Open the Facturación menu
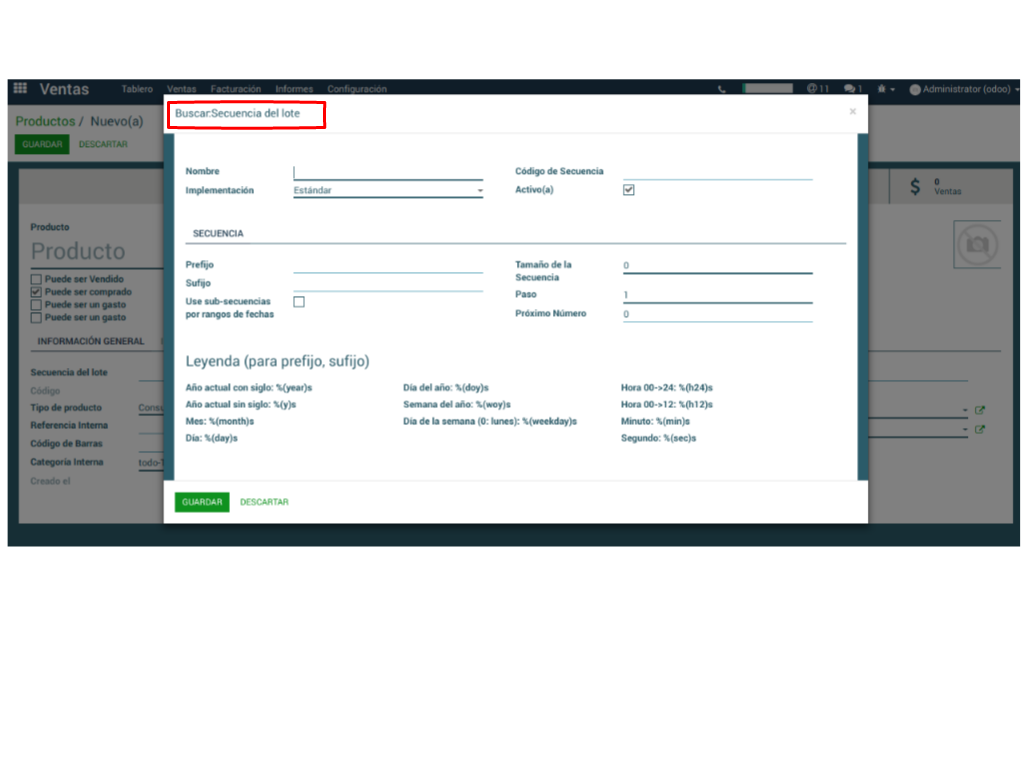1023x767 pixels. (x=235, y=89)
